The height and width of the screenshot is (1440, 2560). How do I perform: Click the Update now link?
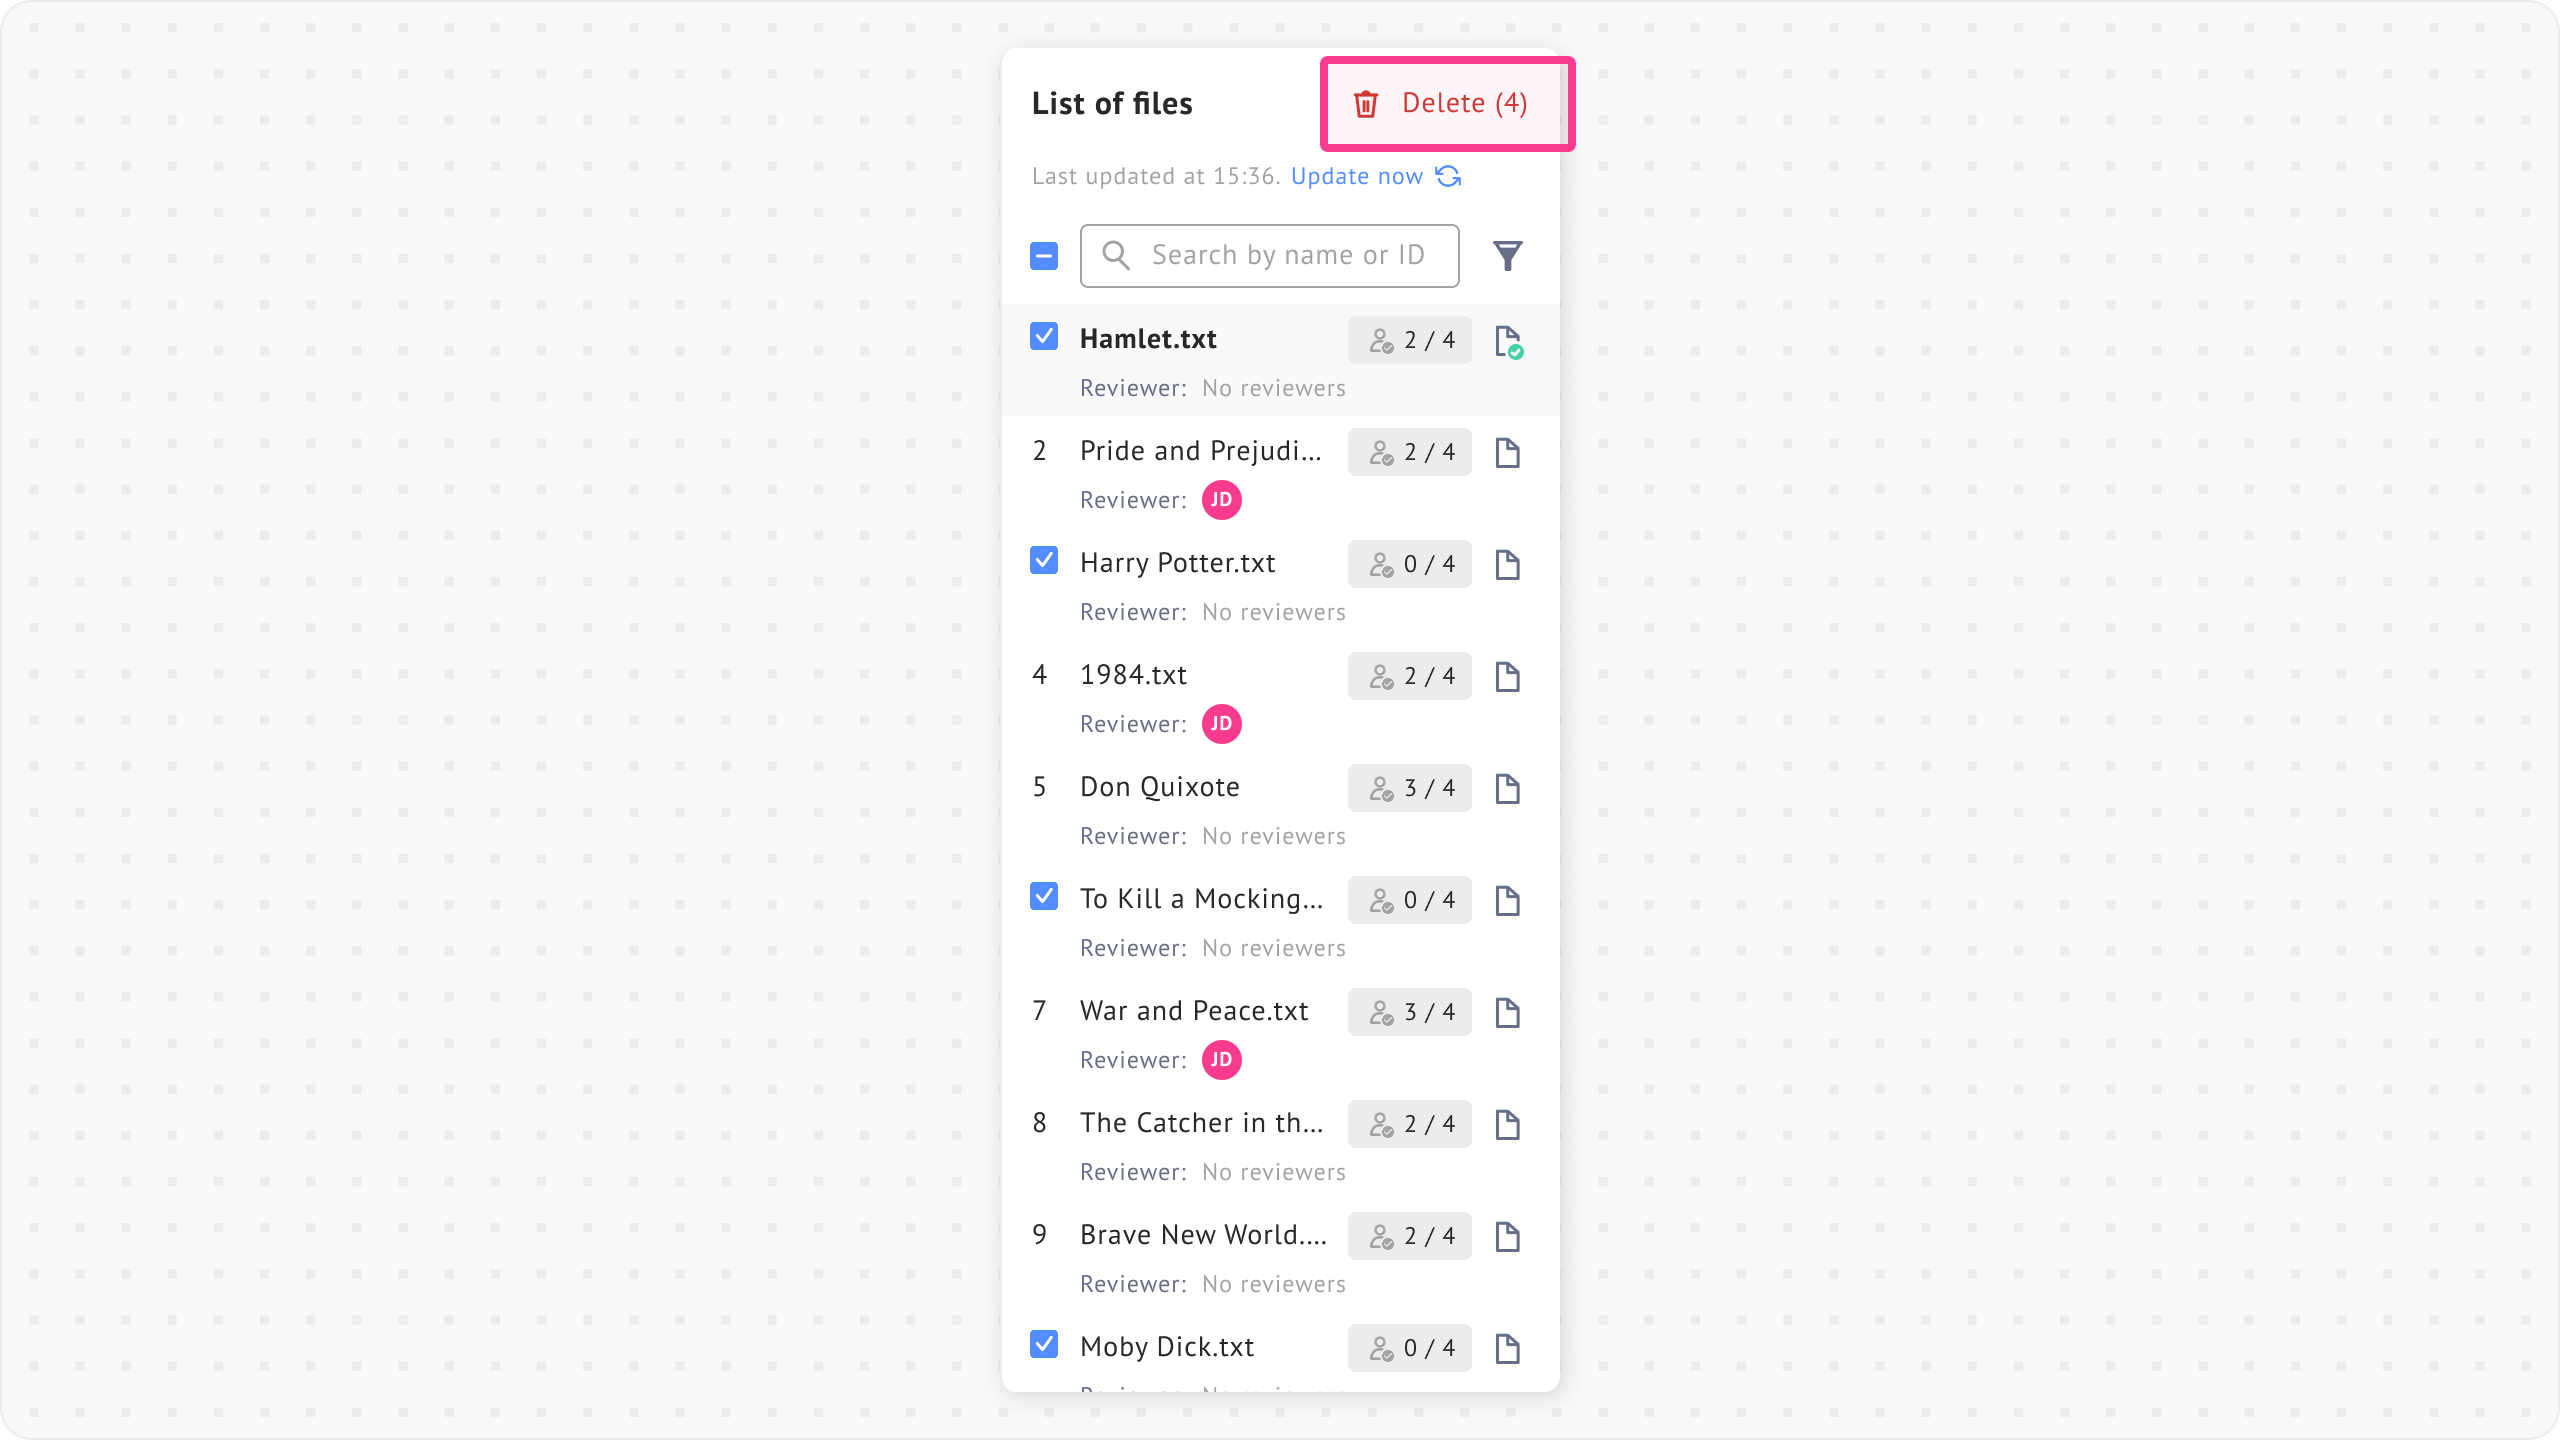1356,176
